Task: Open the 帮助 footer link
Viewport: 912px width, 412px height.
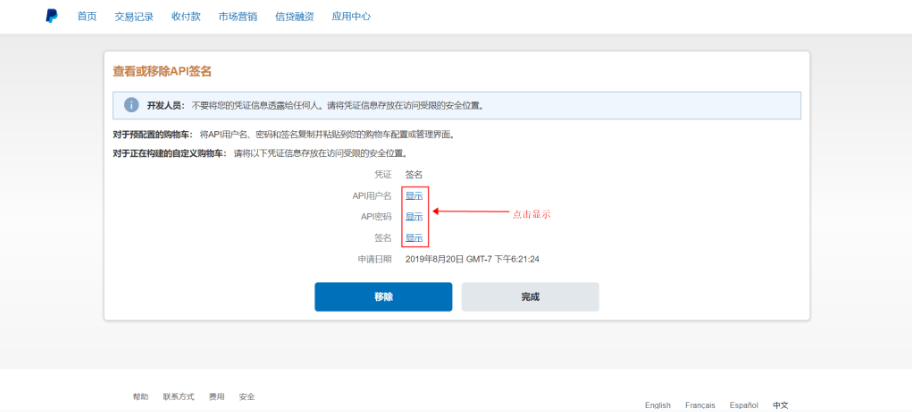Action: pos(140,397)
